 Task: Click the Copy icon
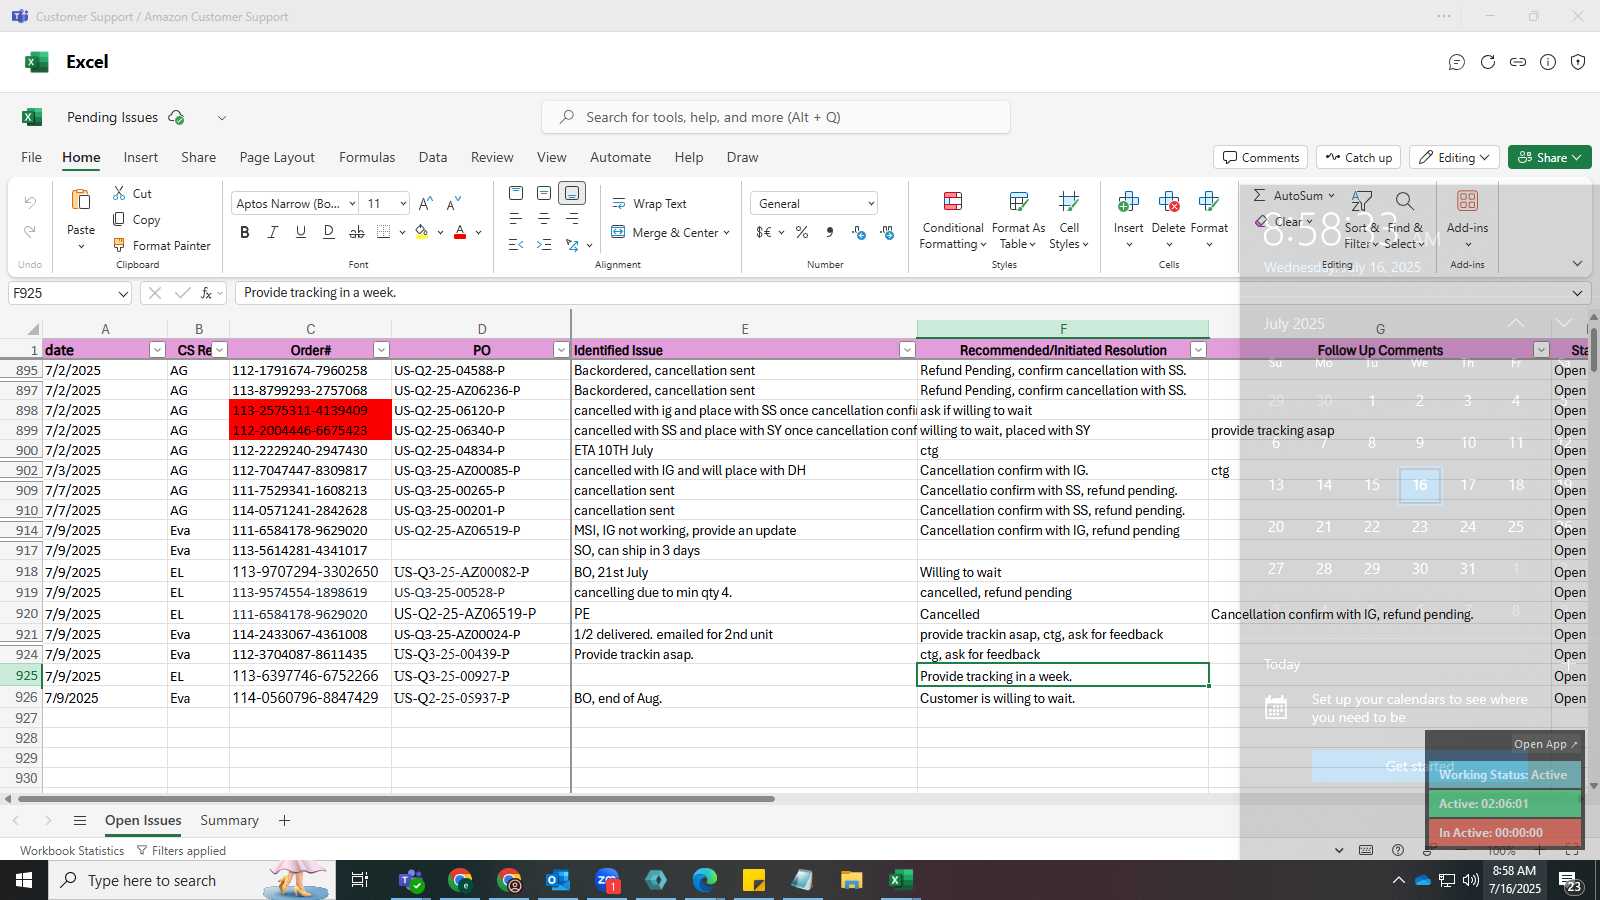[119, 219]
